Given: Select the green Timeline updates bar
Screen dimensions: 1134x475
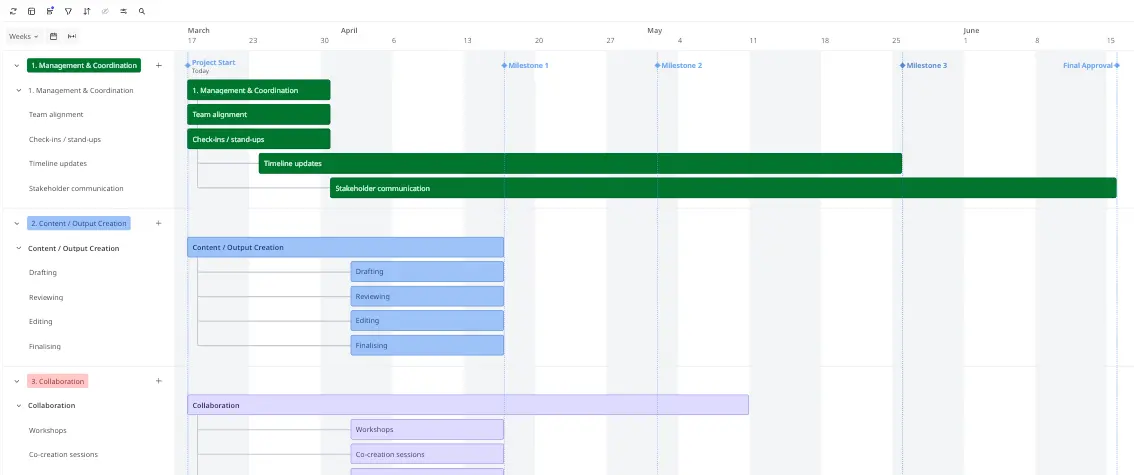Looking at the screenshot, I should pyautogui.click(x=580, y=163).
